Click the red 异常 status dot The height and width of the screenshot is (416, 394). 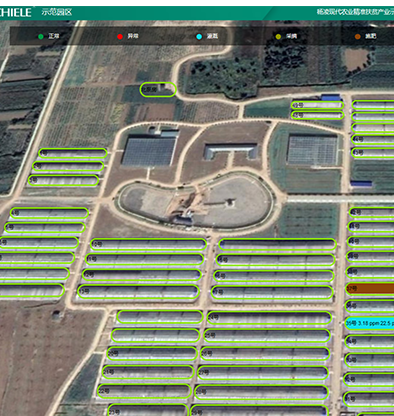coord(120,36)
